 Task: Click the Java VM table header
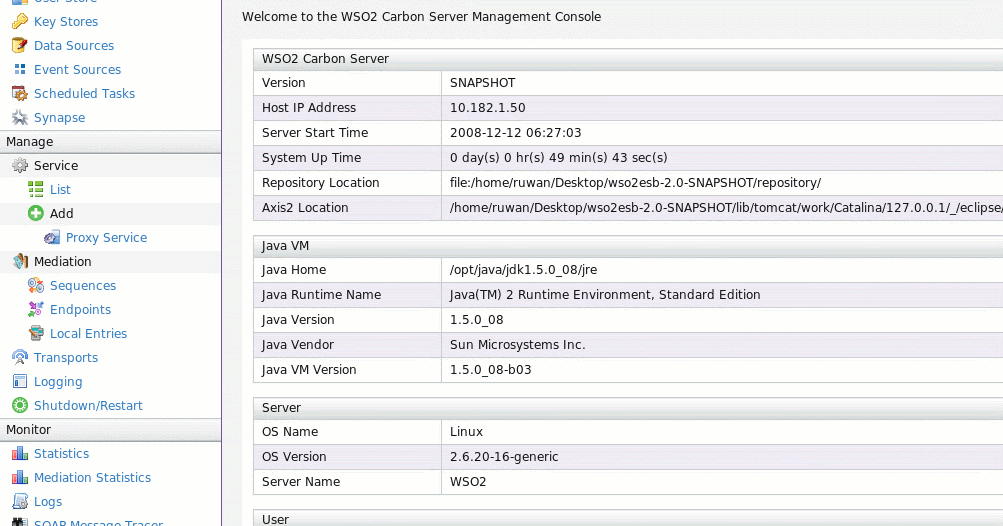[x=628, y=246]
